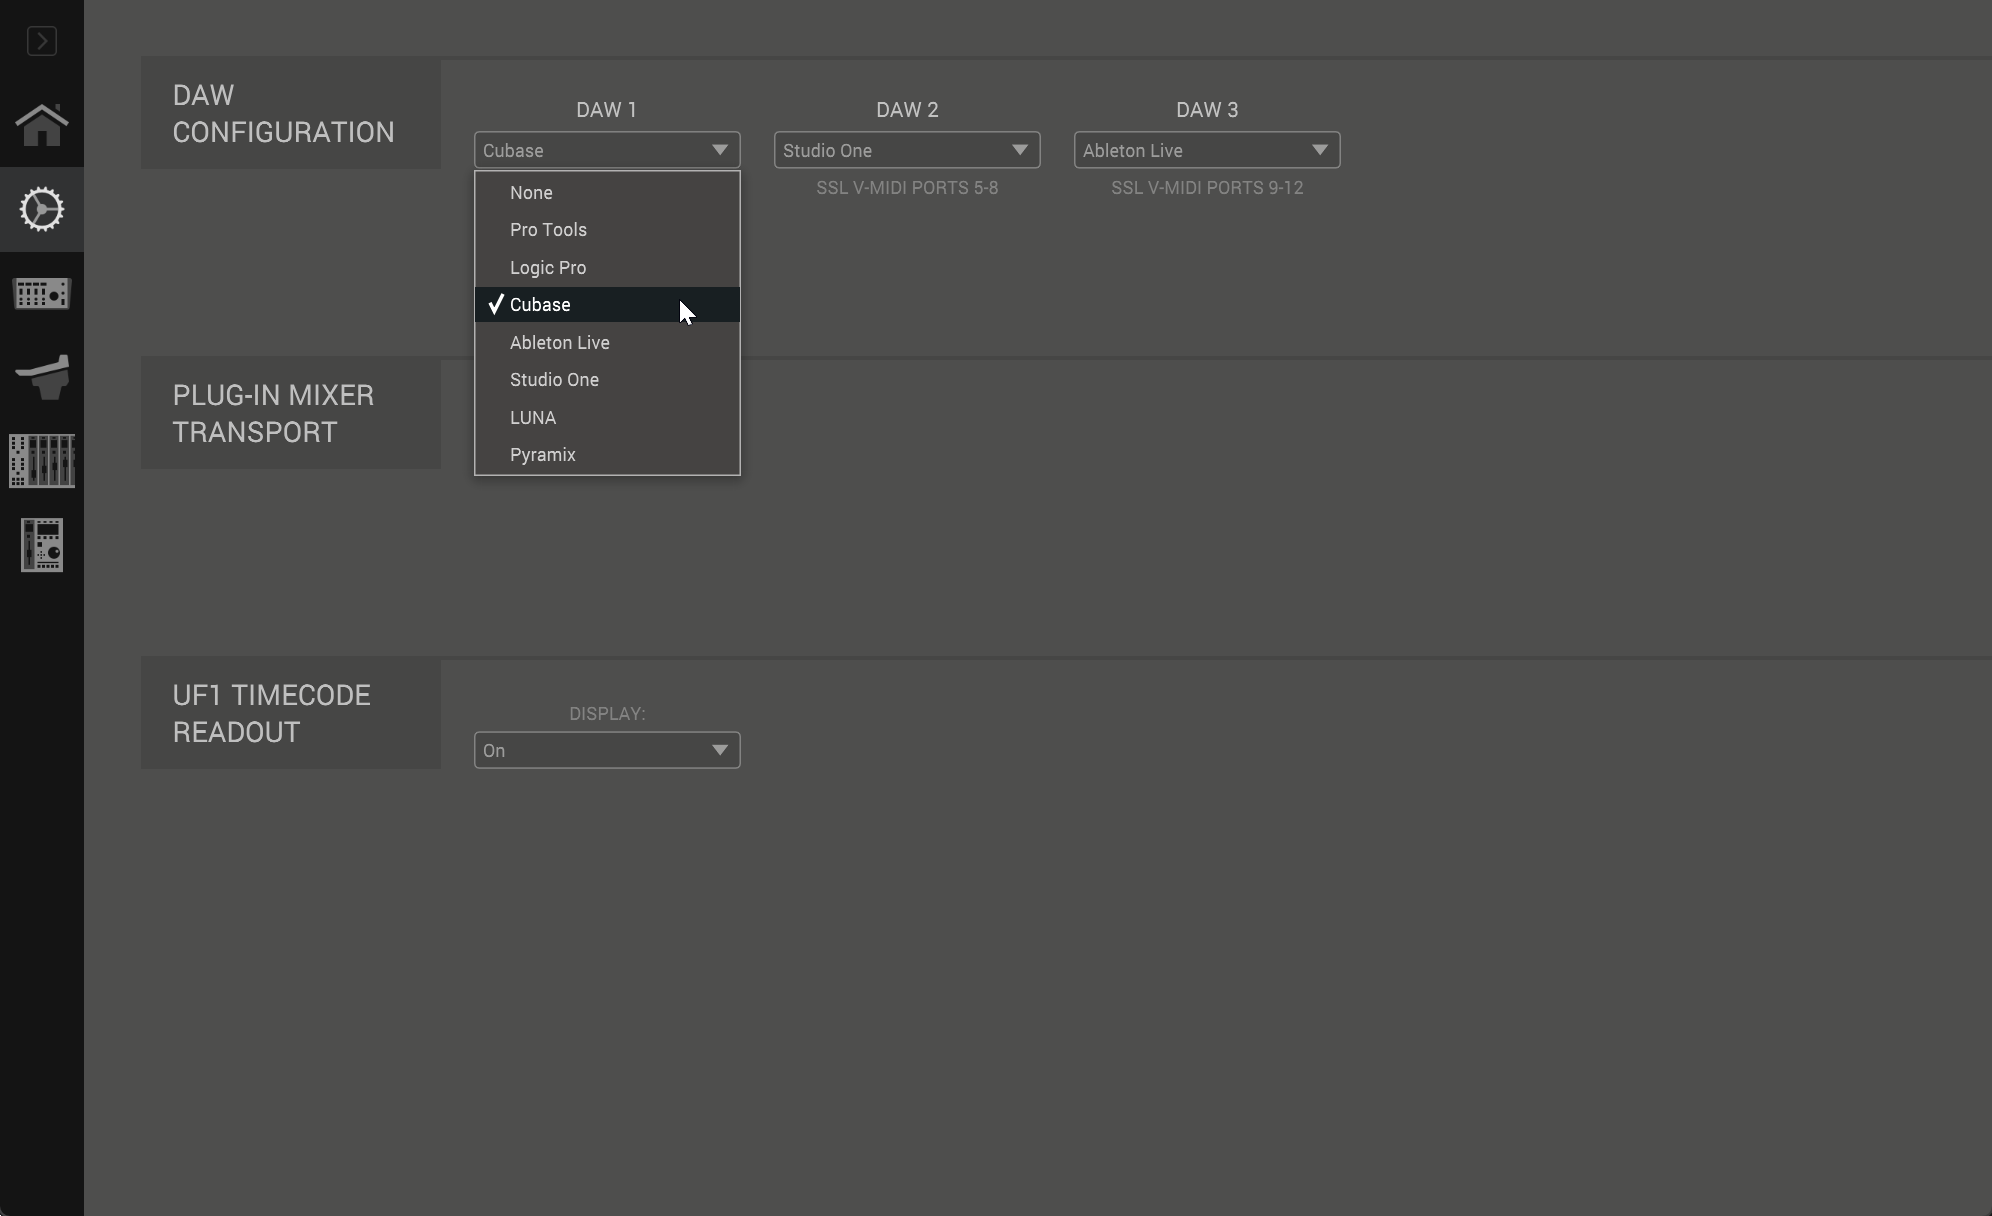Select None in the DAW 1 list
The height and width of the screenshot is (1216, 1992).
607,192
